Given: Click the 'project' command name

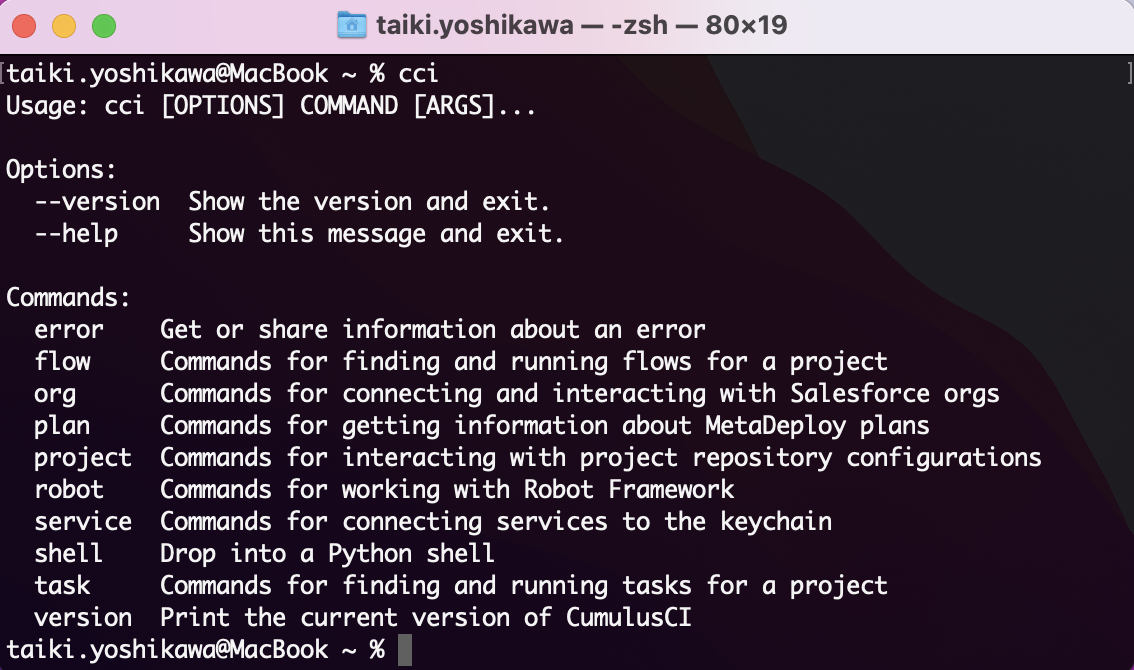Looking at the screenshot, I should 83,458.
